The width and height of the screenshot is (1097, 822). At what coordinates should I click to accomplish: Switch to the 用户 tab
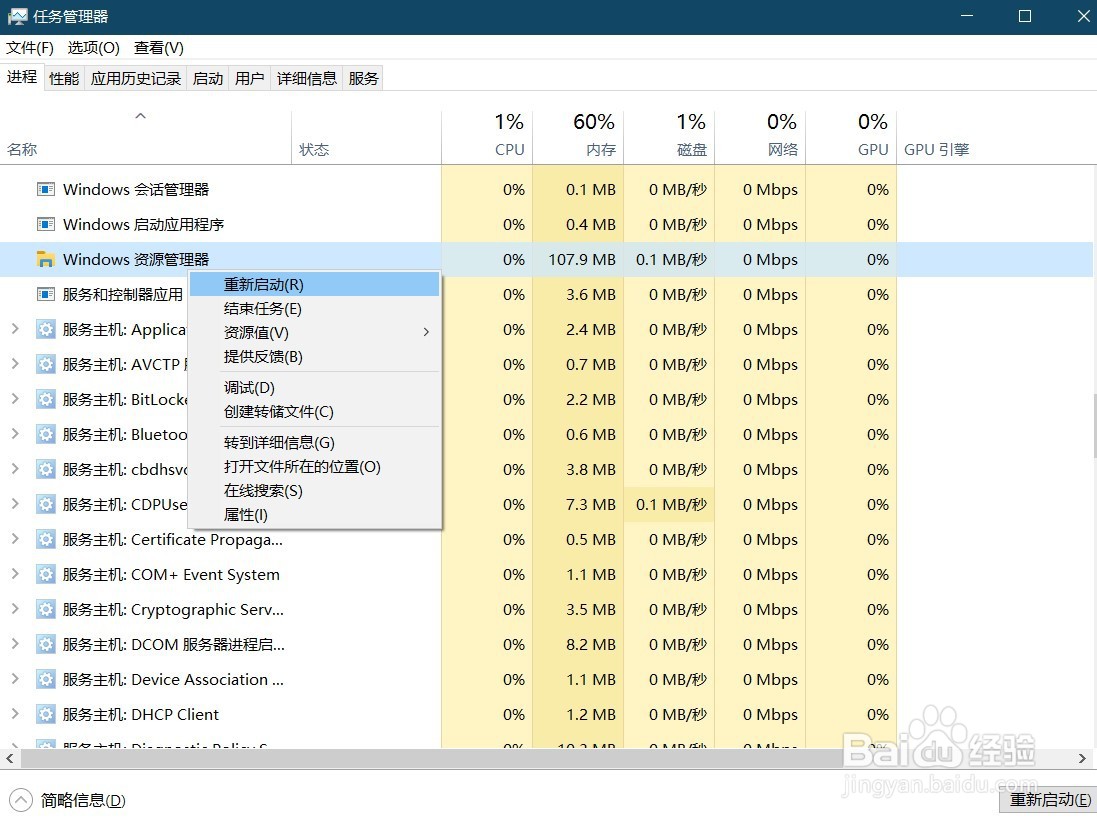tap(250, 78)
